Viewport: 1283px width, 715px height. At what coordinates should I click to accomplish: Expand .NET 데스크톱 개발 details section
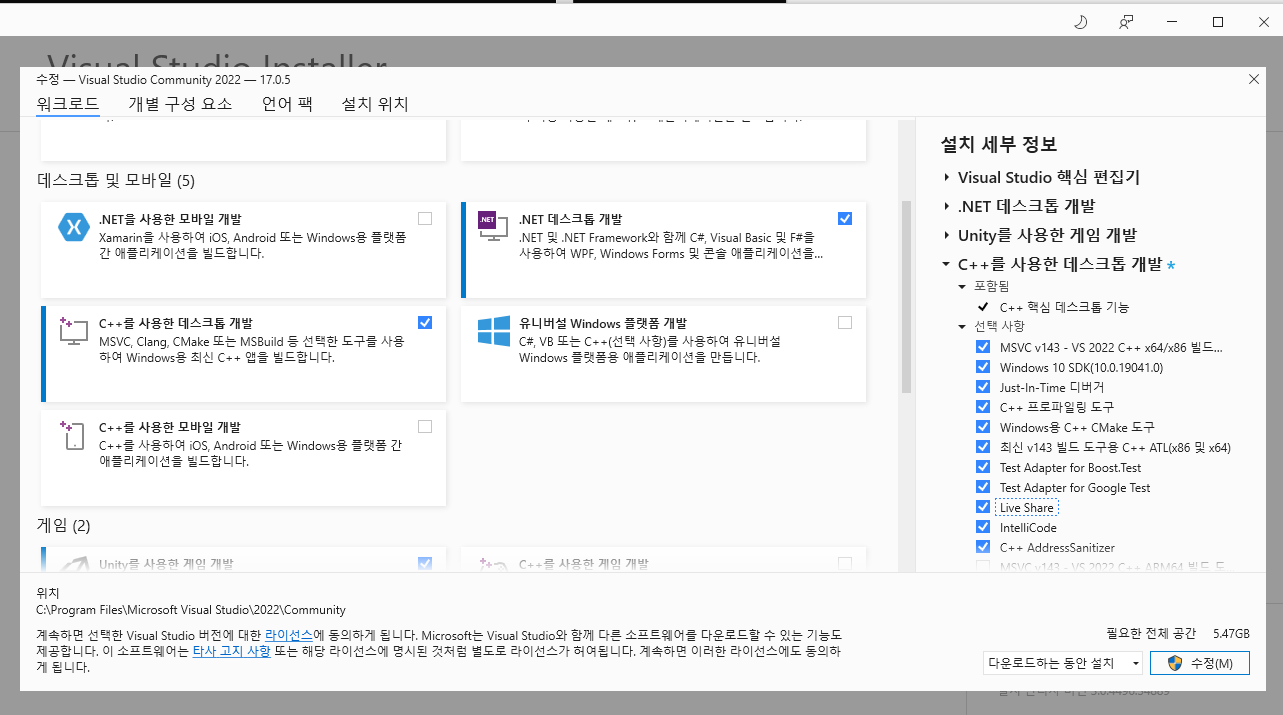point(947,207)
